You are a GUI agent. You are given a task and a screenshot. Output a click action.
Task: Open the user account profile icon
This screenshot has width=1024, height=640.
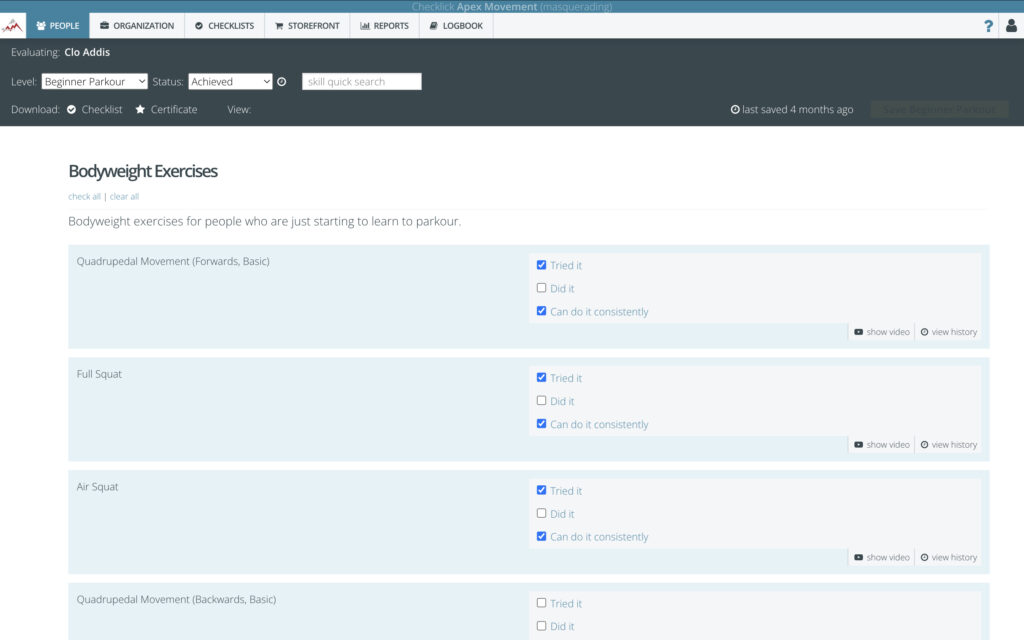[1011, 26]
